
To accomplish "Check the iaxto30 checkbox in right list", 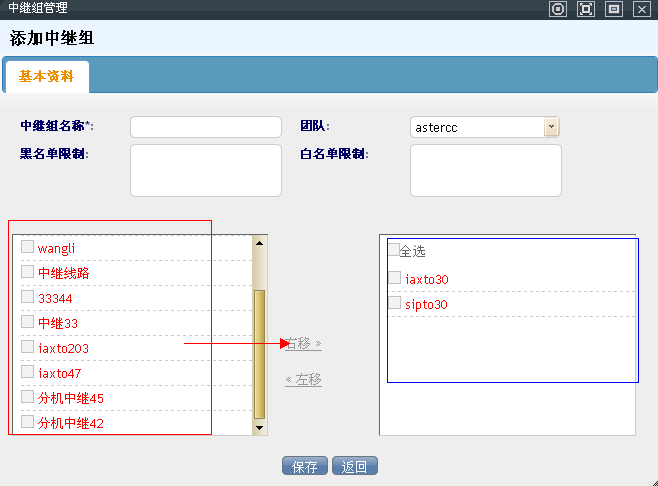I will click(395, 278).
